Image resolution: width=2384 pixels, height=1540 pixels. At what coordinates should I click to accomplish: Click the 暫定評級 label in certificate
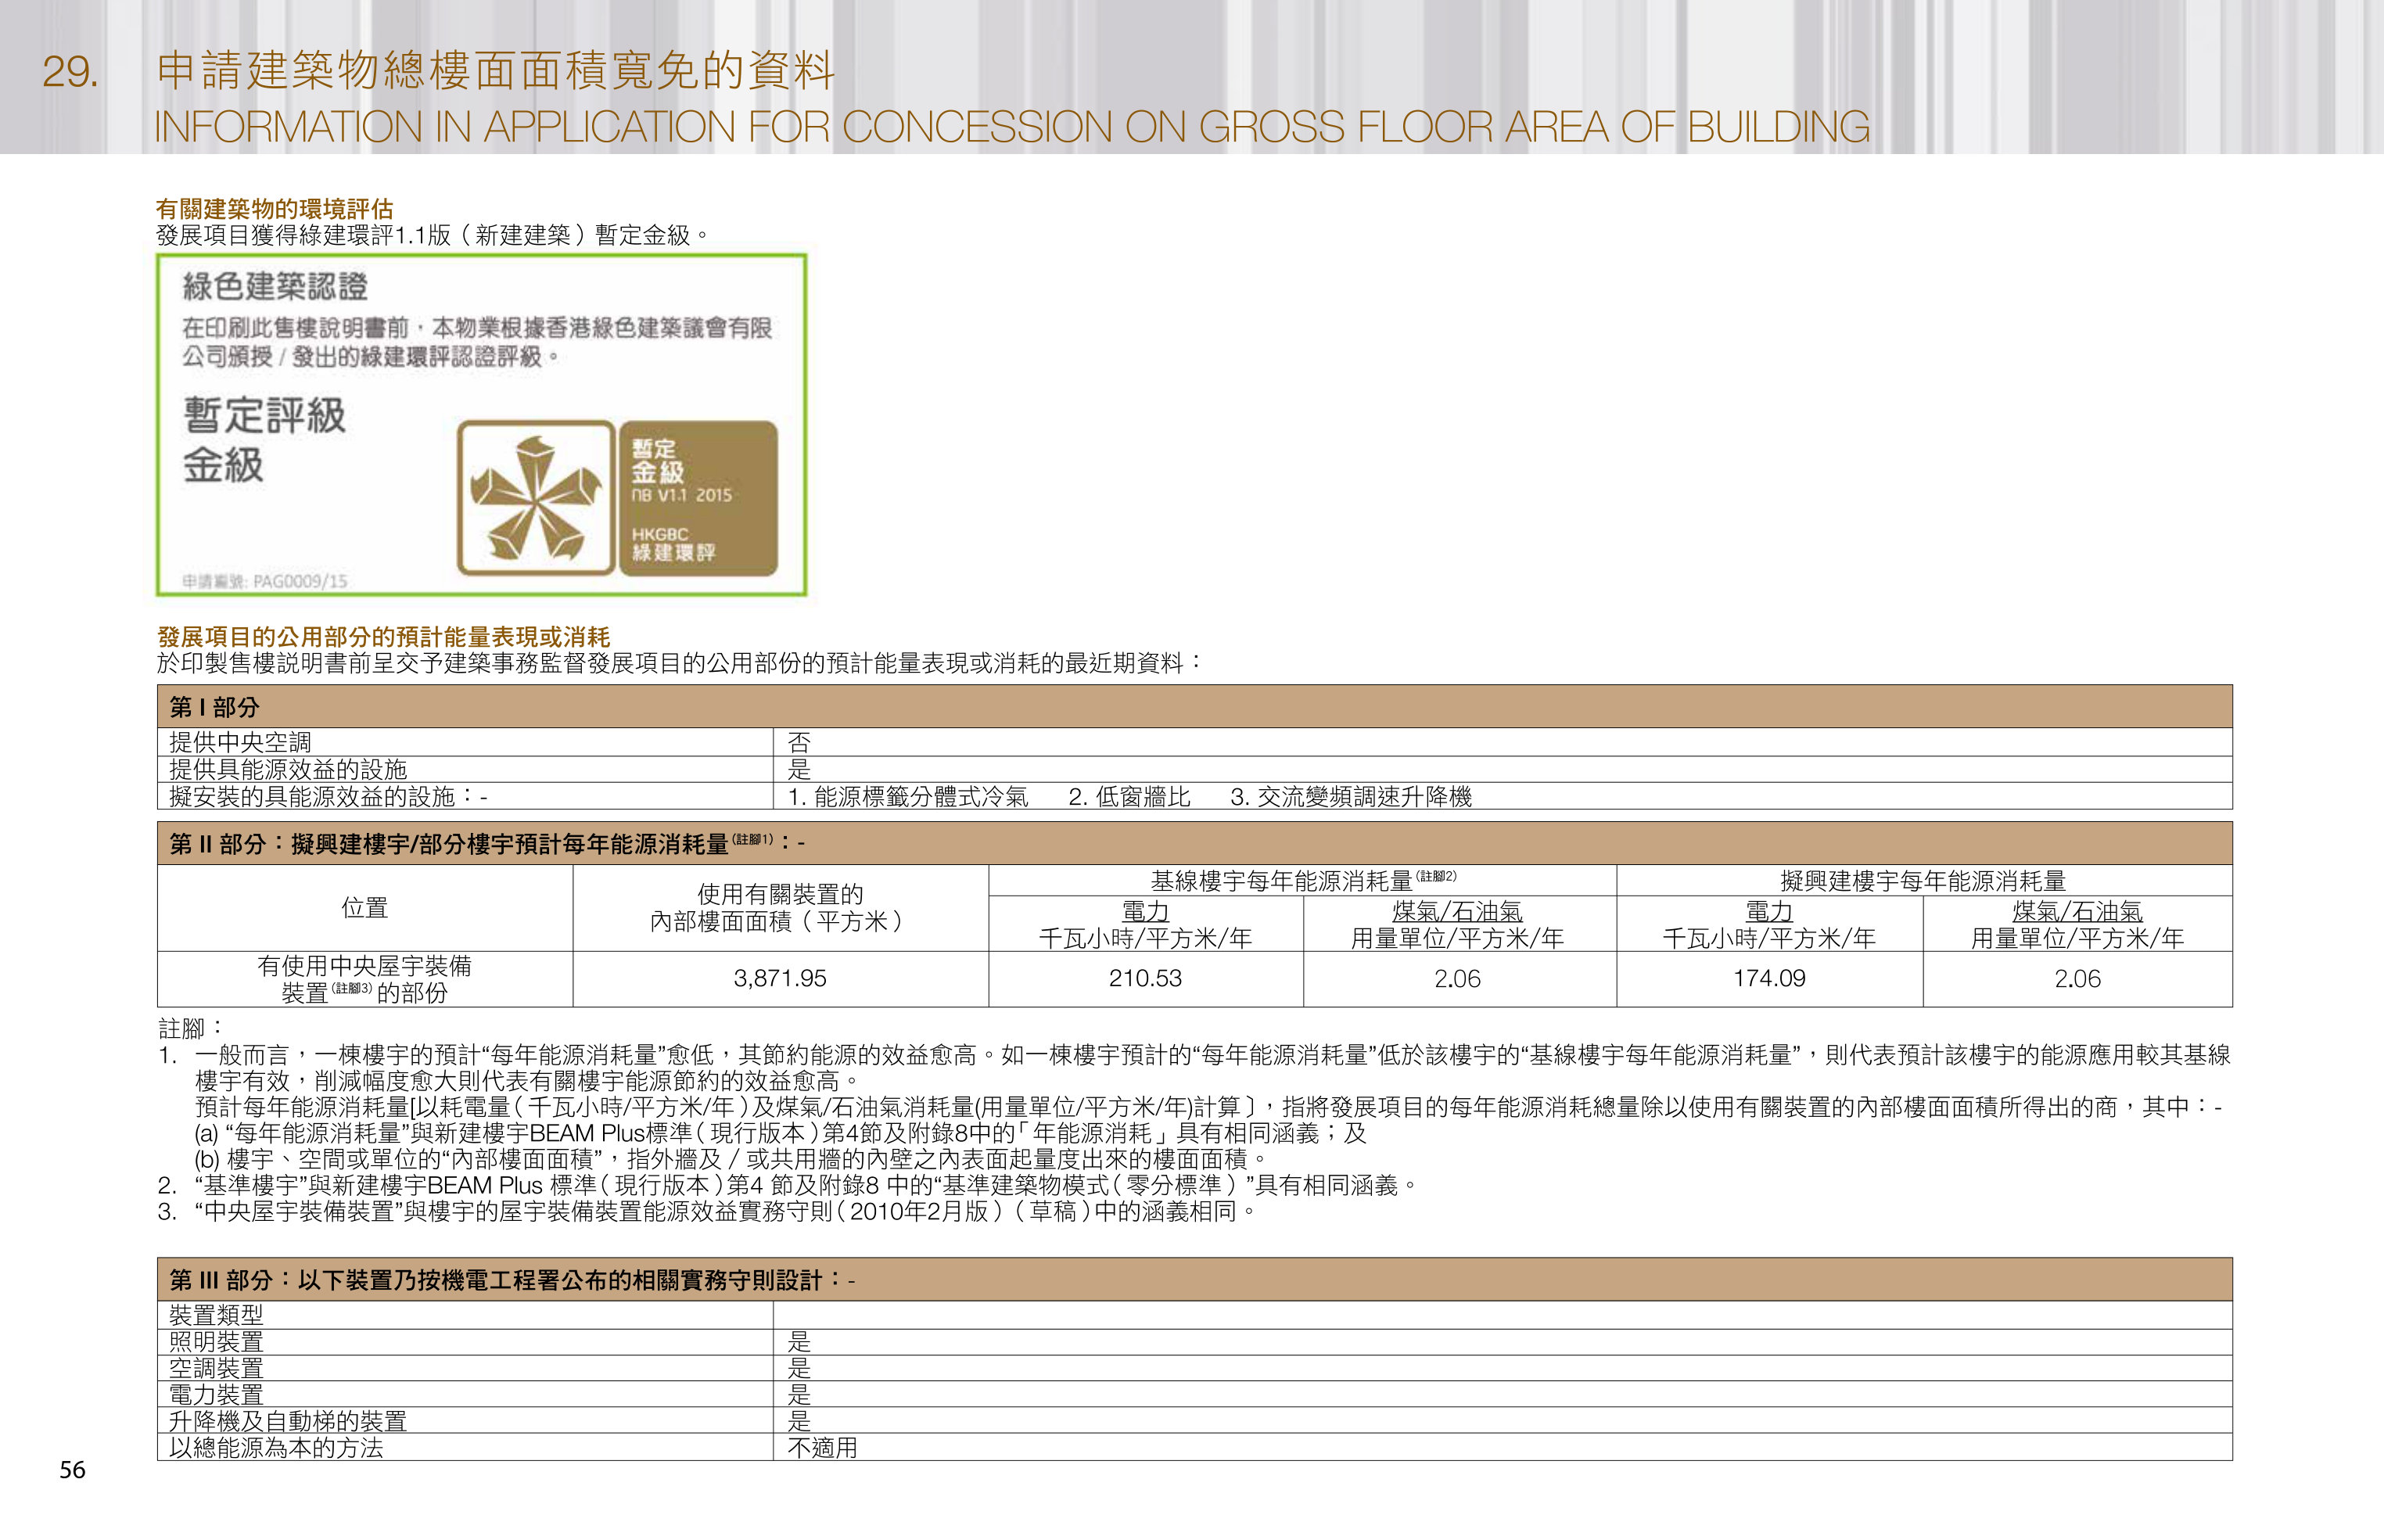coord(264,415)
